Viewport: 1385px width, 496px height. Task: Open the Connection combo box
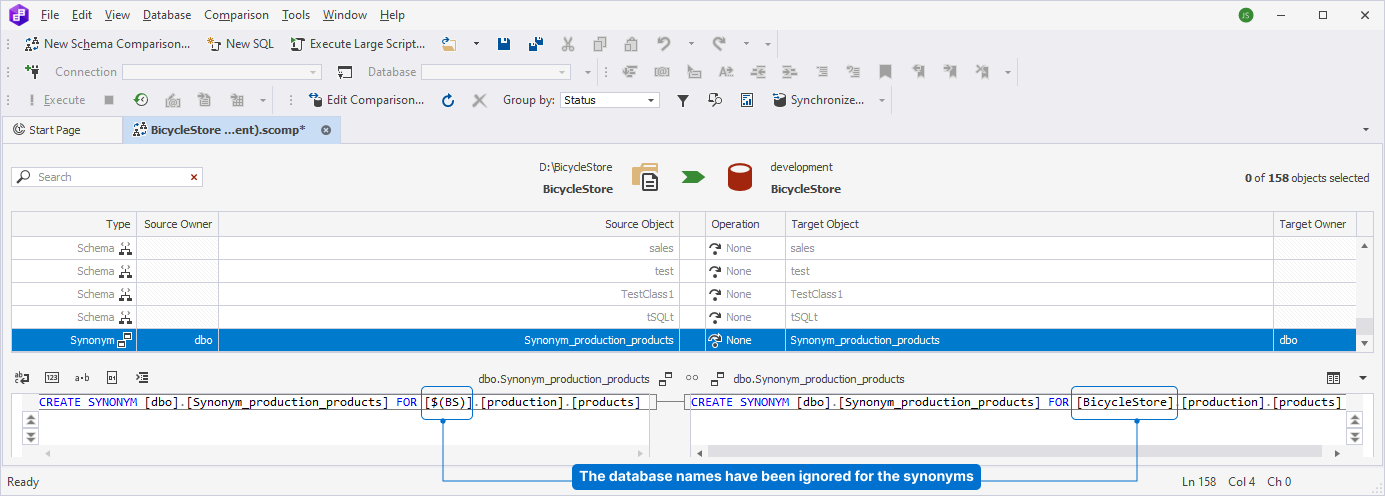pyautogui.click(x=221, y=72)
